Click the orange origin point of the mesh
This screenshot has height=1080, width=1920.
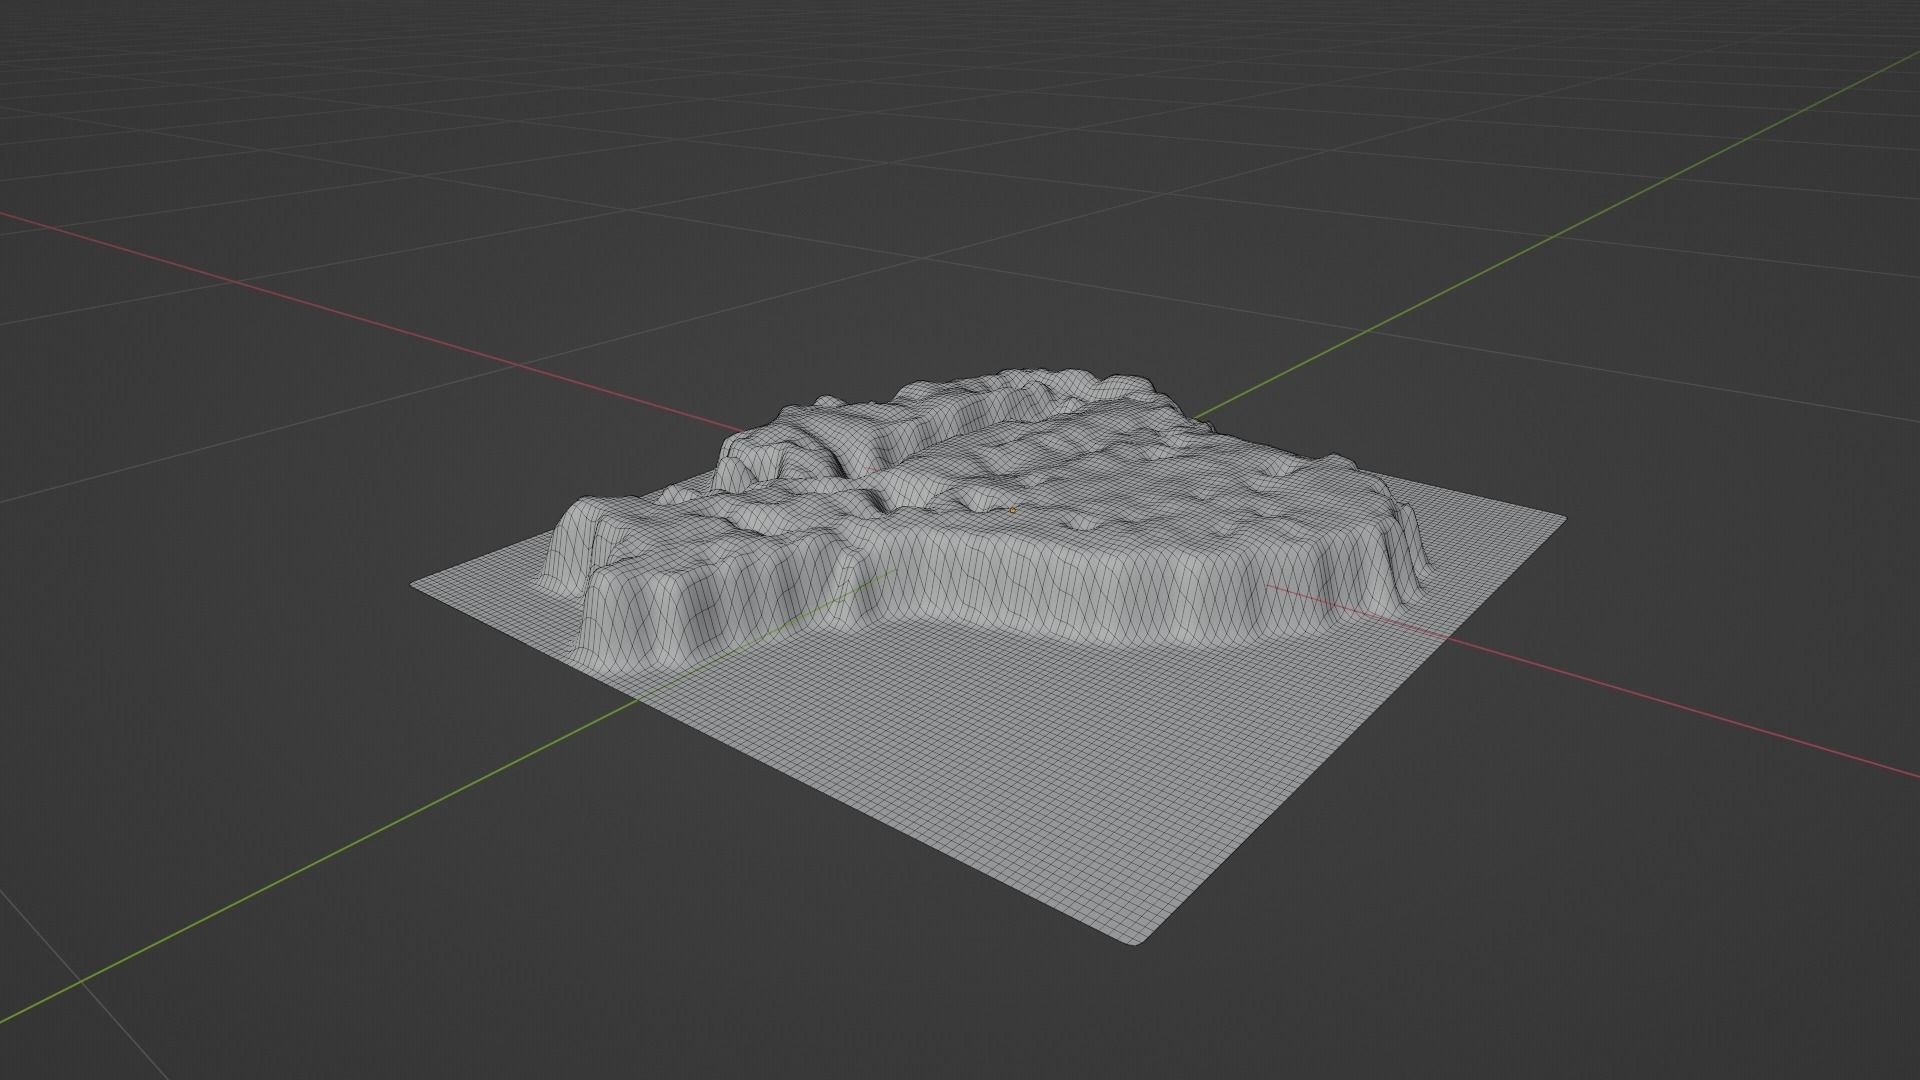pos(1012,510)
